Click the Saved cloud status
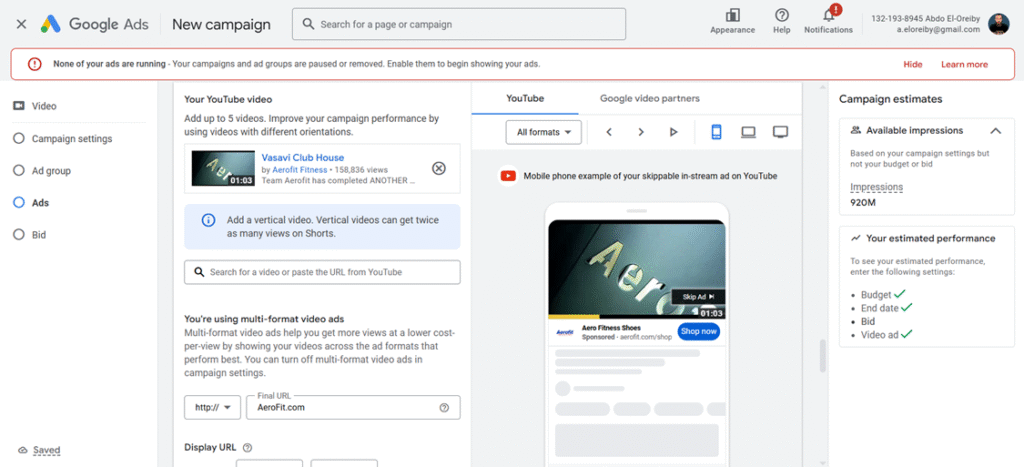This screenshot has width=1024, height=467. point(39,450)
